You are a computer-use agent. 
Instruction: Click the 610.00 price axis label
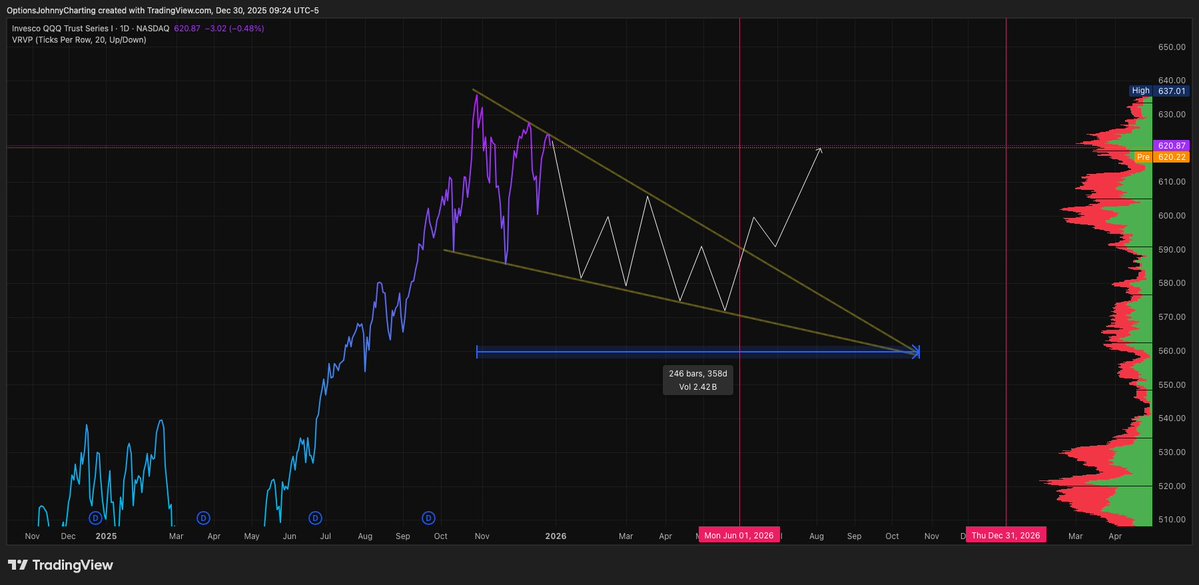click(x=1170, y=182)
